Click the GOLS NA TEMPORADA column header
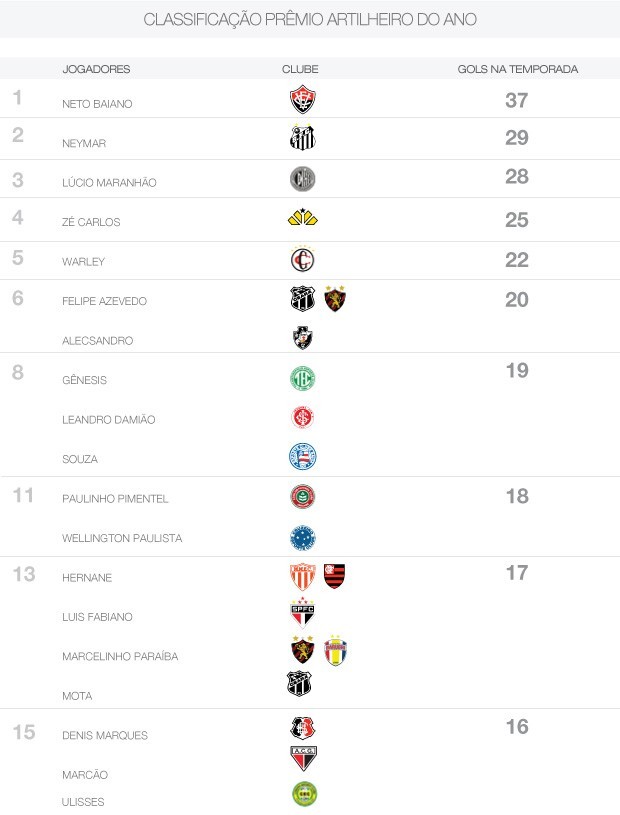The height and width of the screenshot is (815, 620). coord(517,69)
